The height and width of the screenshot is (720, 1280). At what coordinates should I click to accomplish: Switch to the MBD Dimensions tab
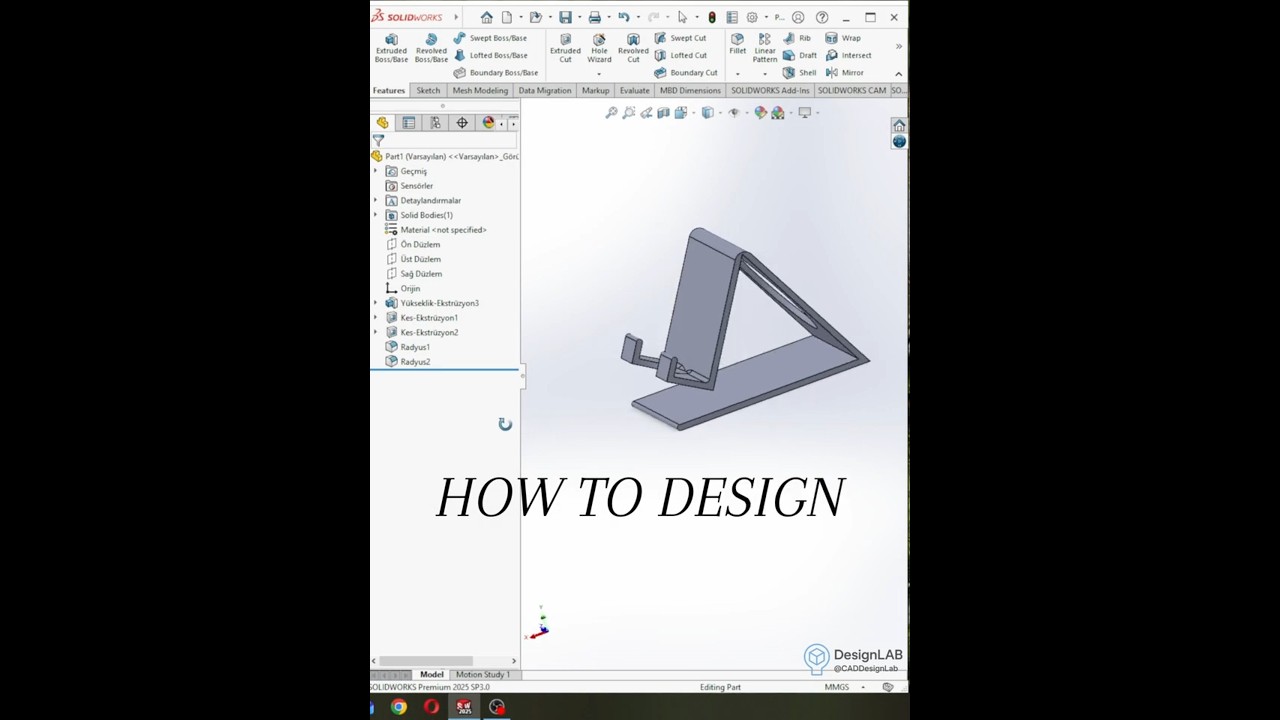click(x=690, y=90)
